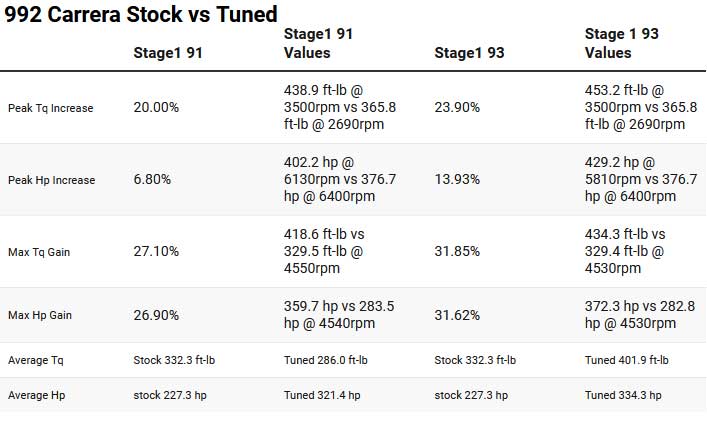Click the '453.2 ft-lb @ 3500rpm' values cell
707x424 pixels.
pyautogui.click(x=641, y=107)
